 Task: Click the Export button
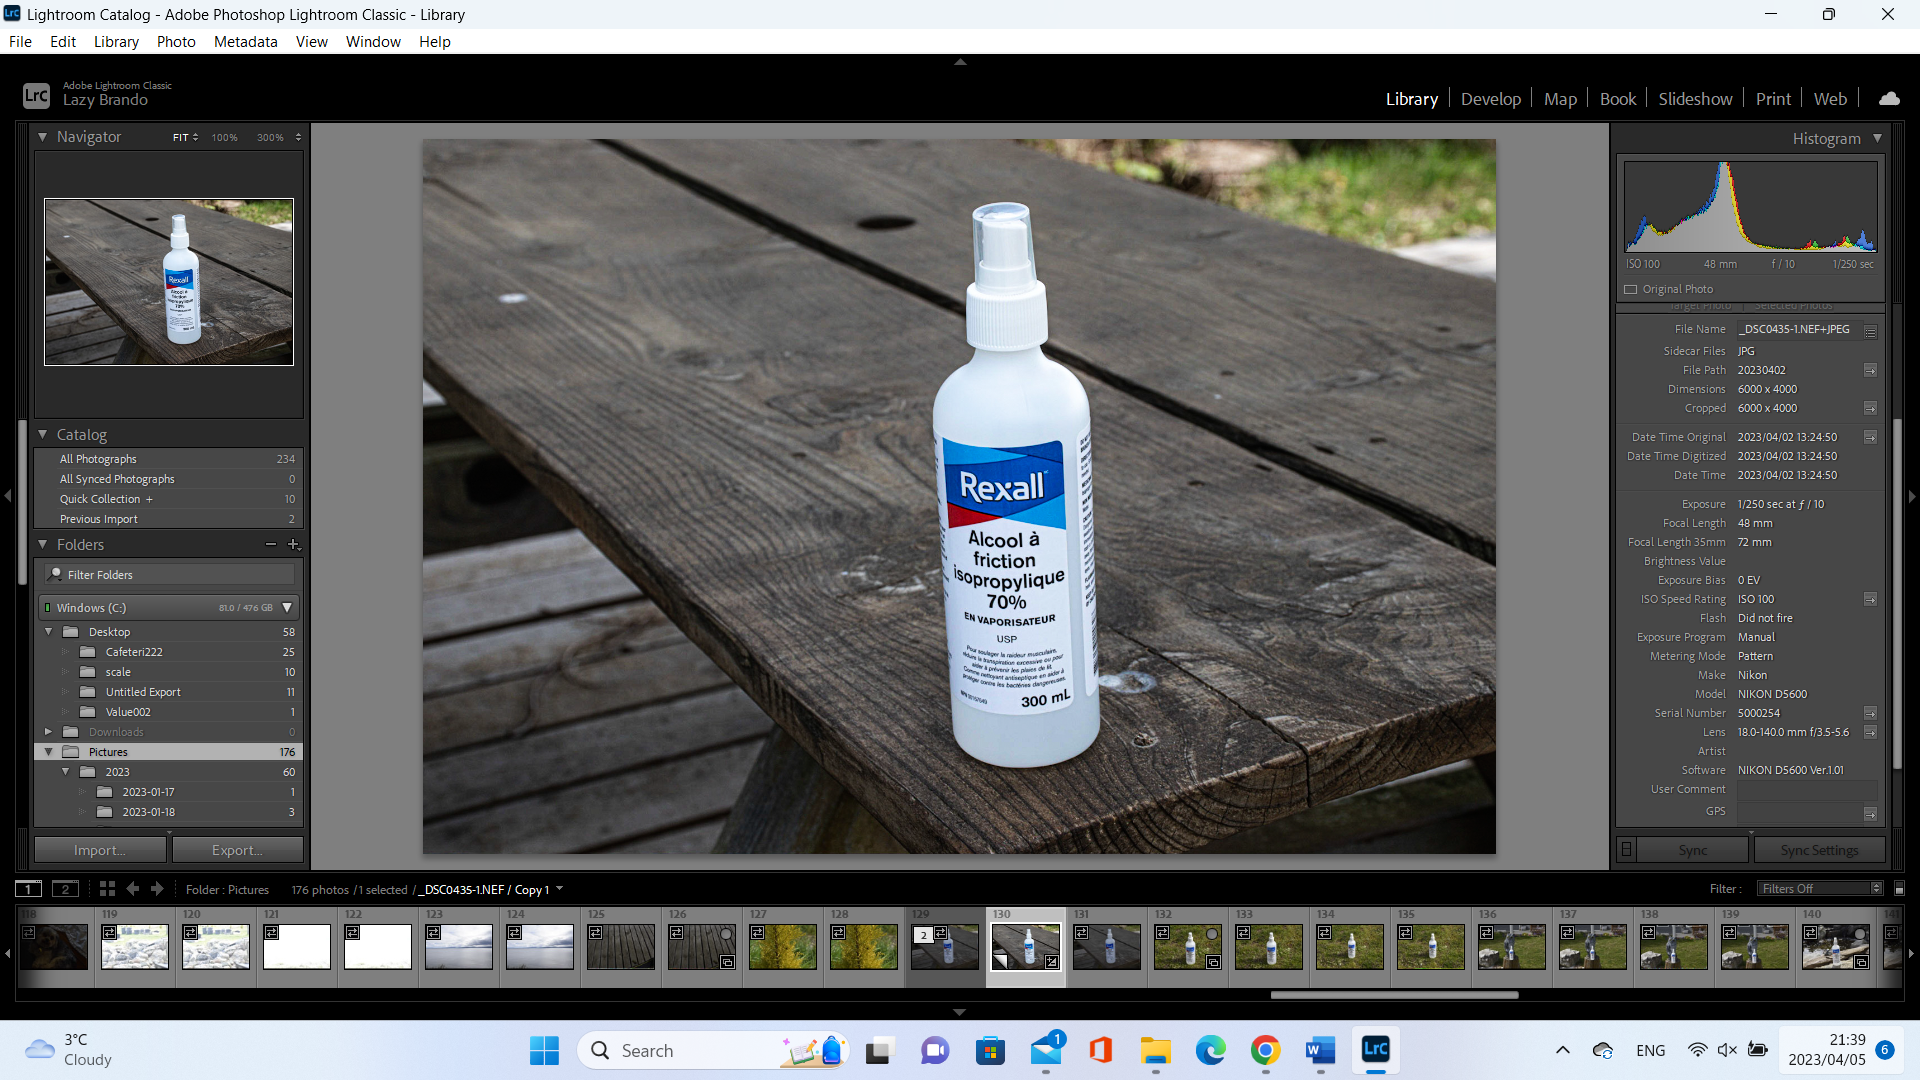click(237, 850)
